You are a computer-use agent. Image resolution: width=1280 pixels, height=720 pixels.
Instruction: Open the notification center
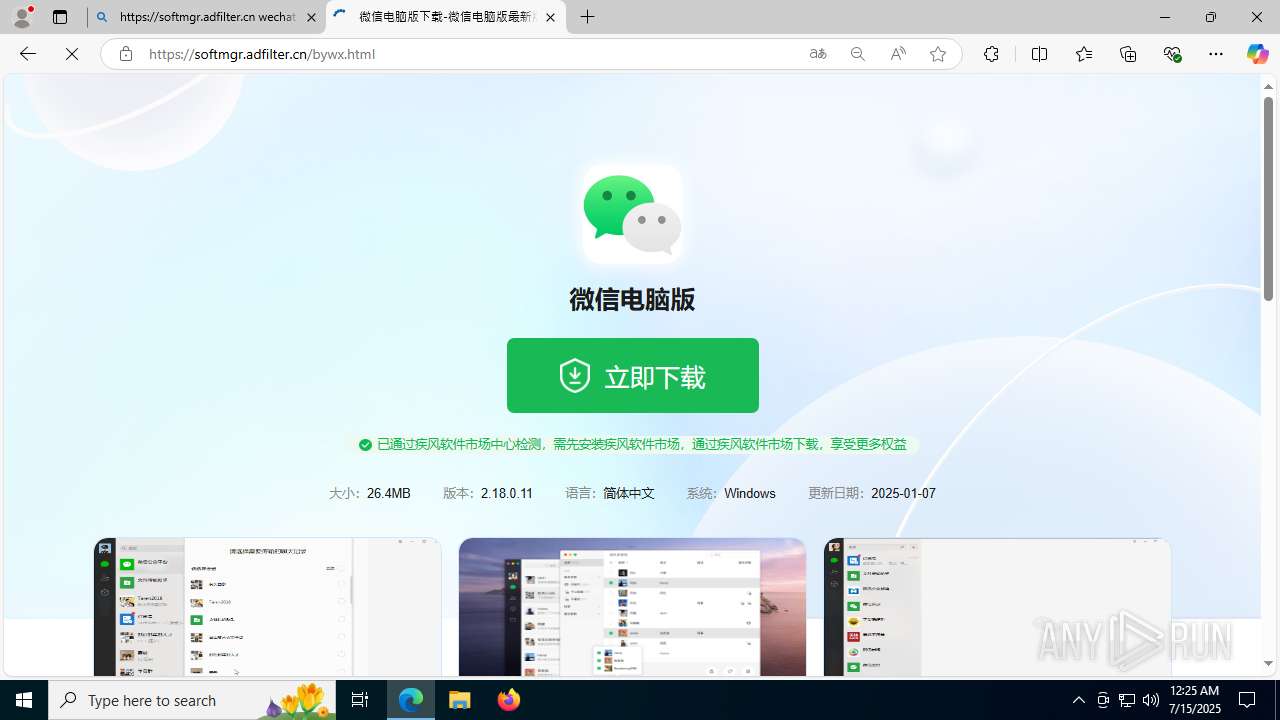[x=1248, y=700]
